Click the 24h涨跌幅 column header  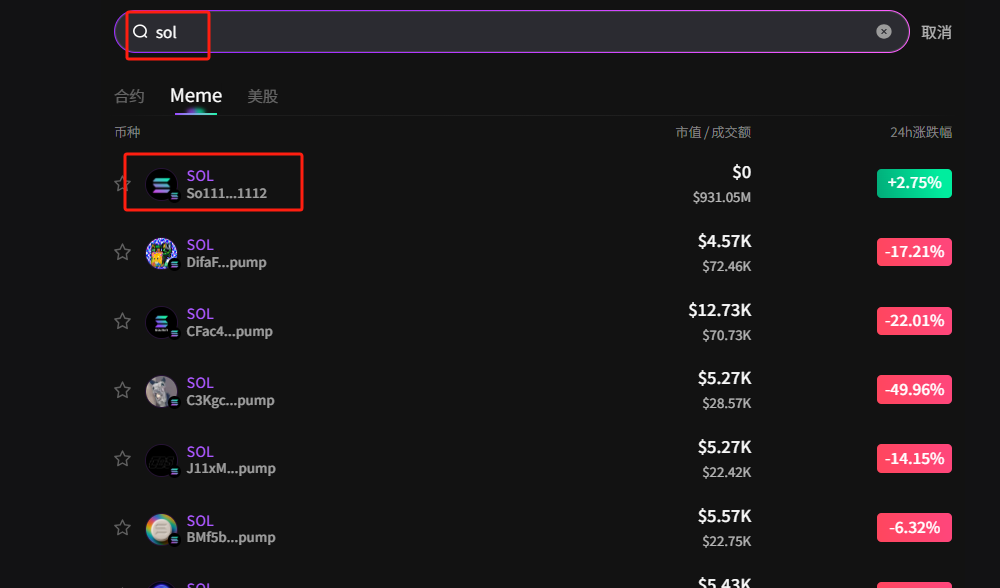921,132
